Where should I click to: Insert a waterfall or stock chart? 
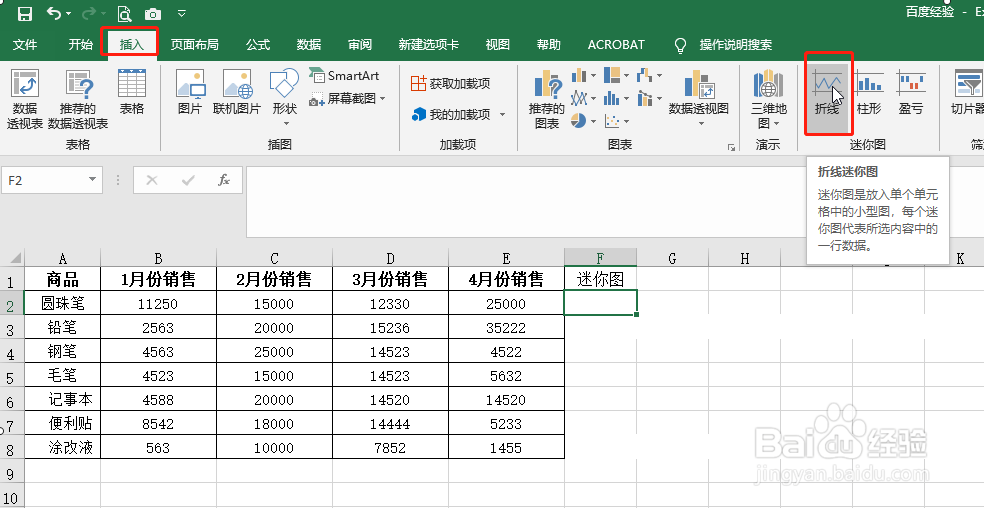click(x=650, y=76)
